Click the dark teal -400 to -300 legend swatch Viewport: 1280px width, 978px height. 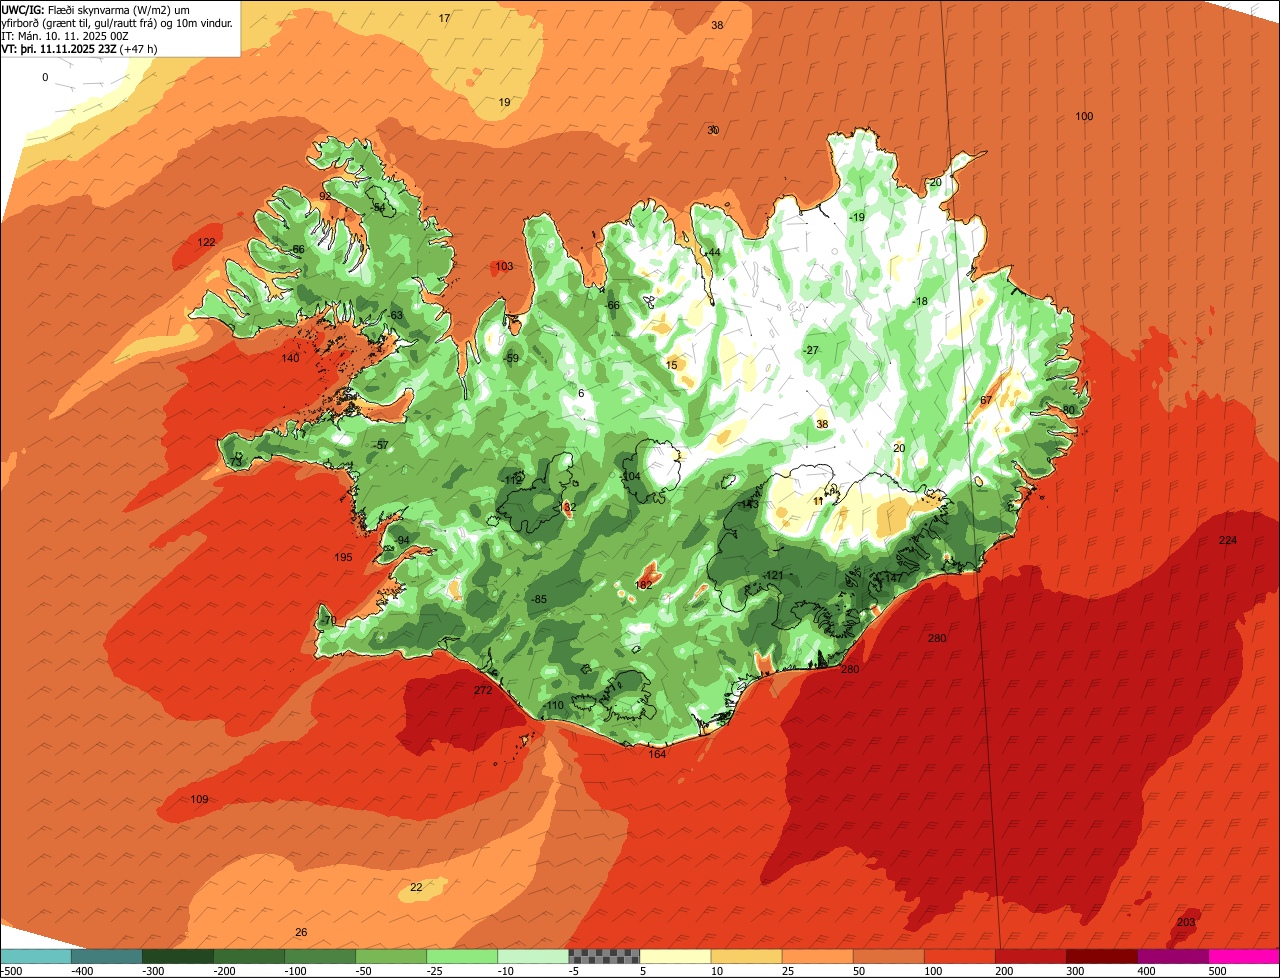tap(106, 955)
